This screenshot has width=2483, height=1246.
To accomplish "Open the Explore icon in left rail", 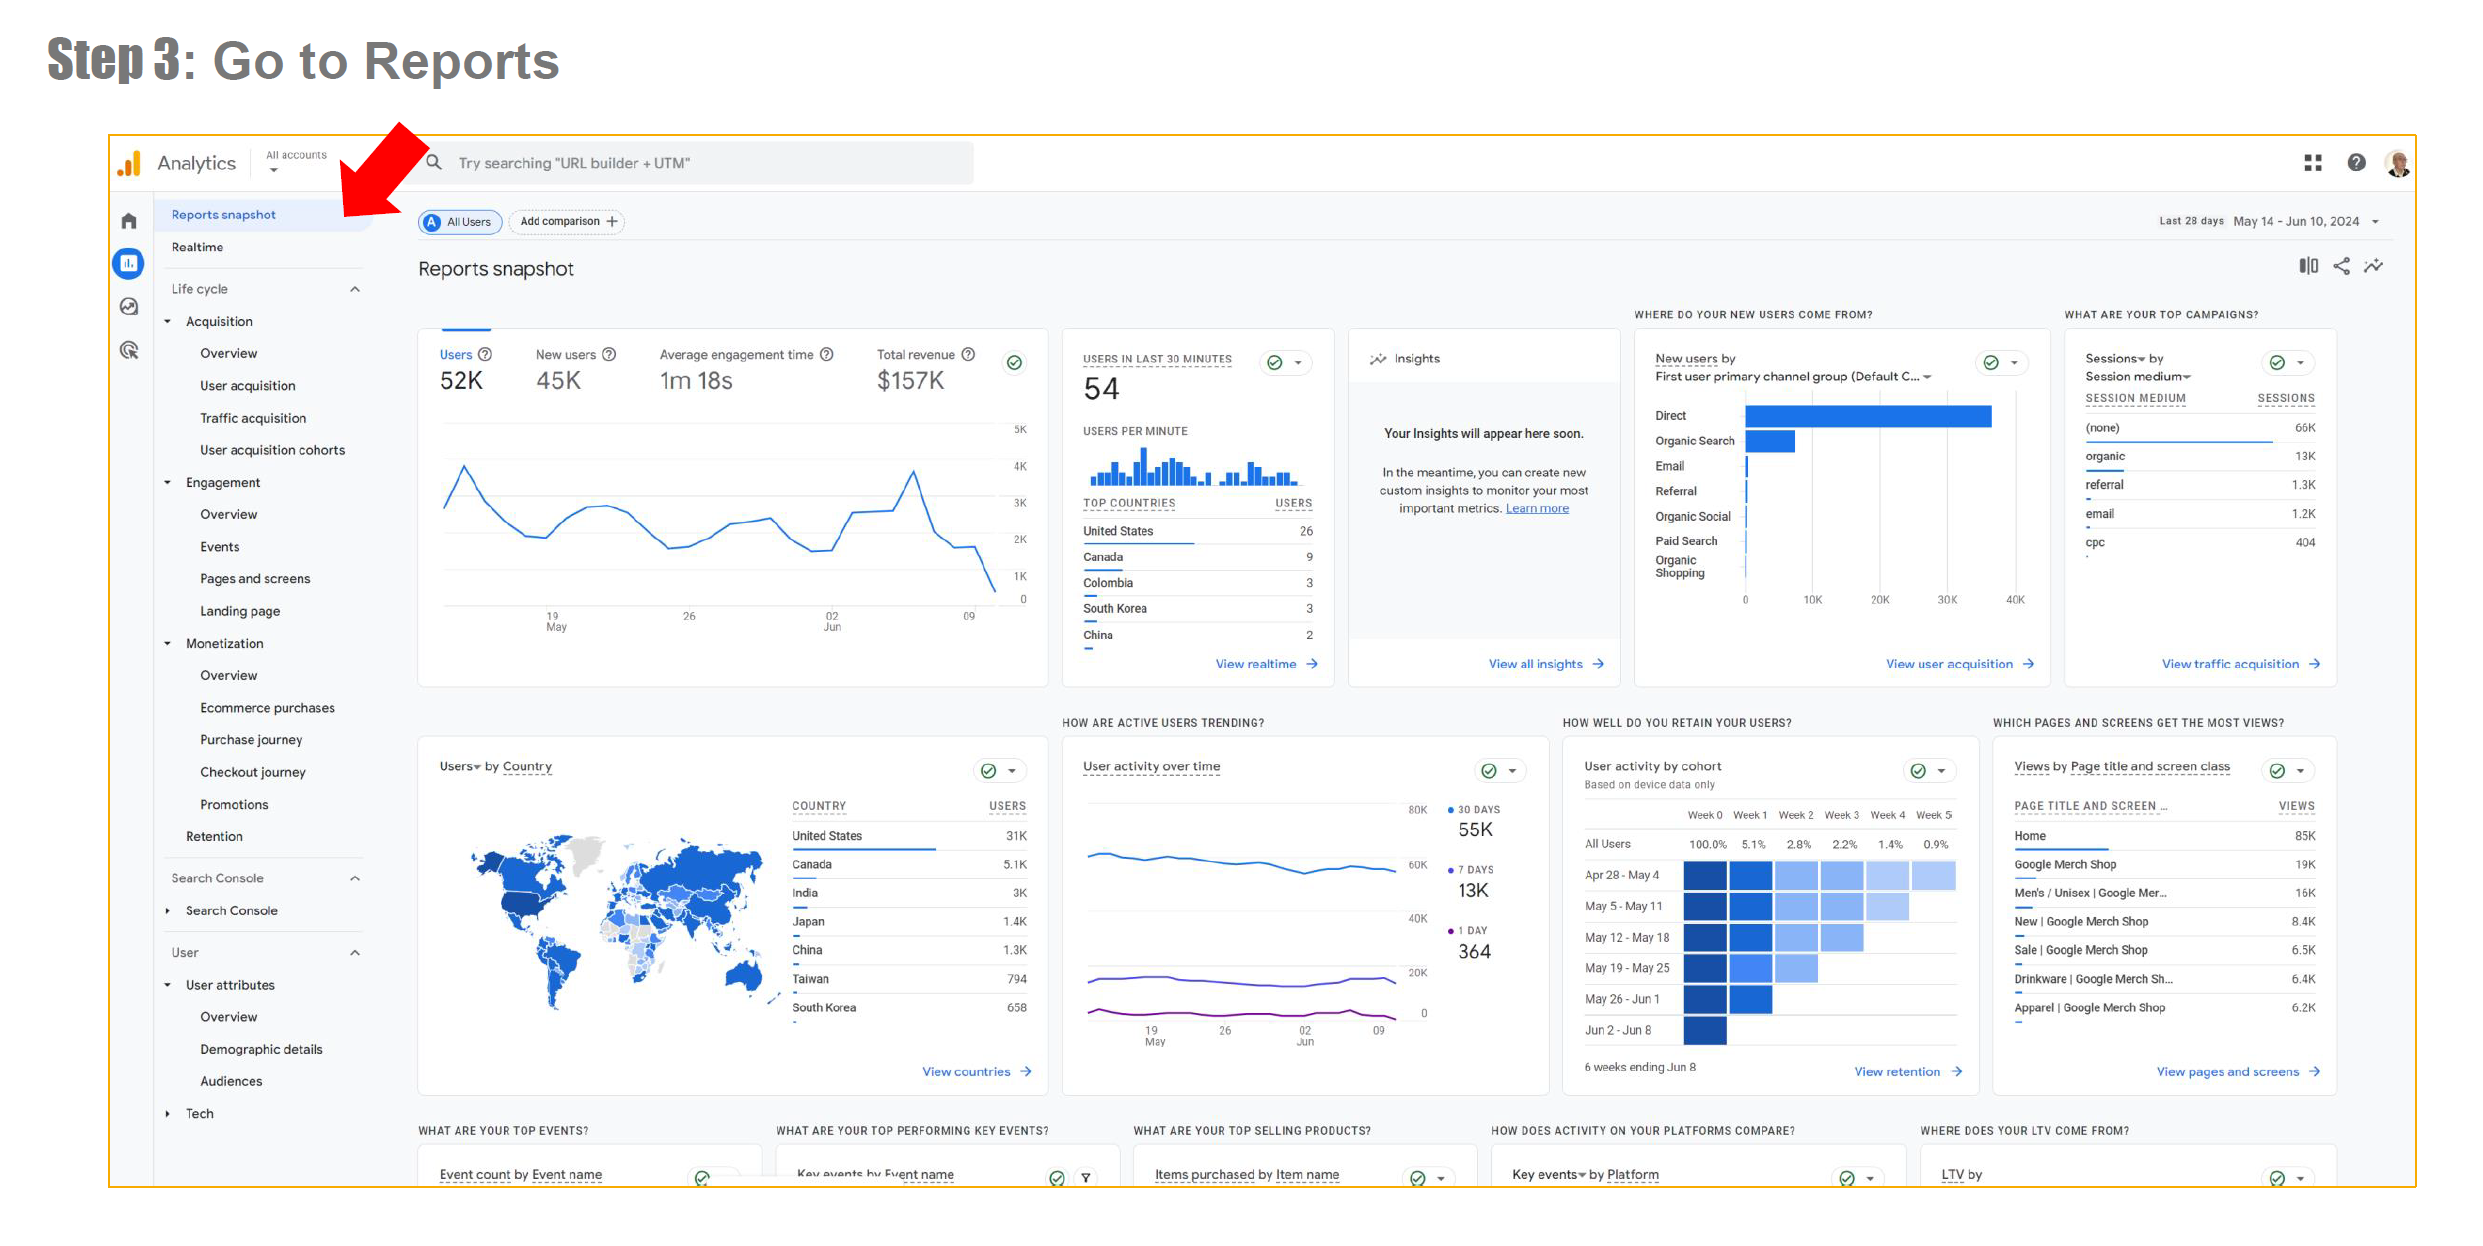I will (129, 307).
